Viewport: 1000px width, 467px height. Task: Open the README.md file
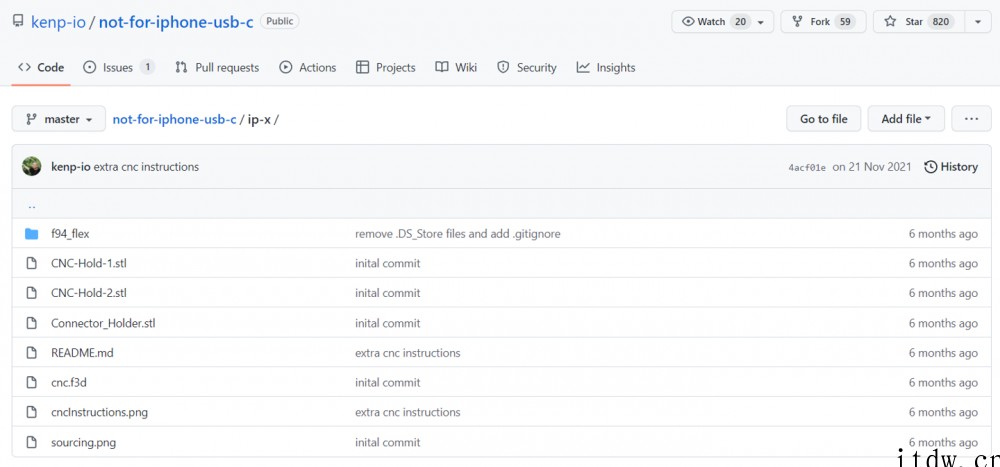pyautogui.click(x=82, y=353)
